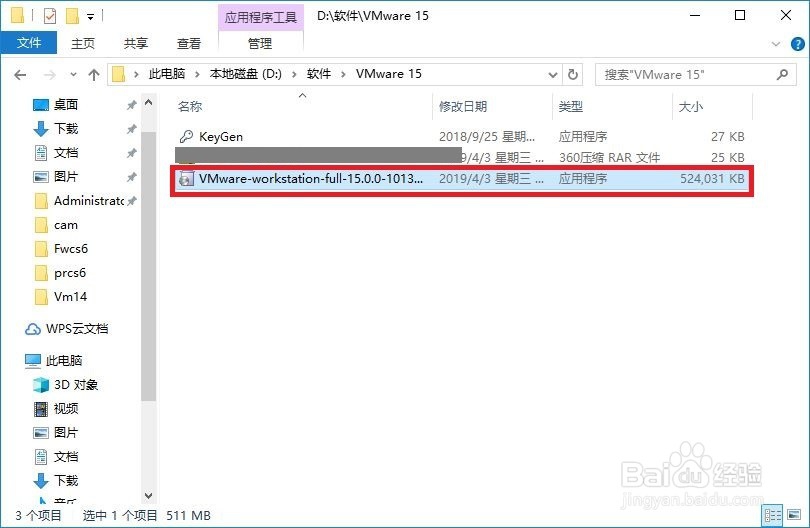This screenshot has width=810, height=528.
Task: Open the prcs6 folder in sidebar
Action: click(70, 273)
